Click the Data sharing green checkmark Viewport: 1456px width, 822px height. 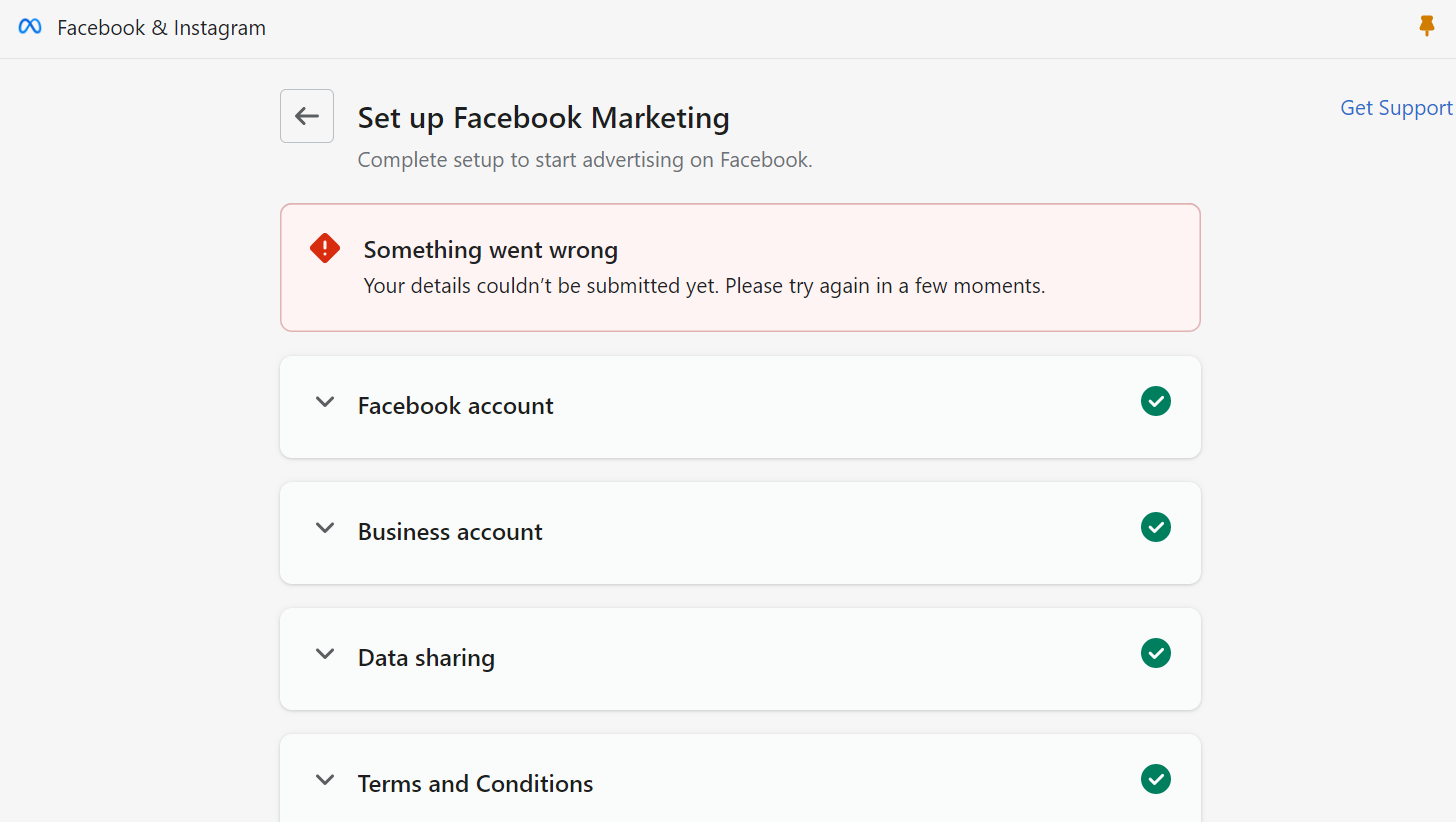[x=1156, y=653]
